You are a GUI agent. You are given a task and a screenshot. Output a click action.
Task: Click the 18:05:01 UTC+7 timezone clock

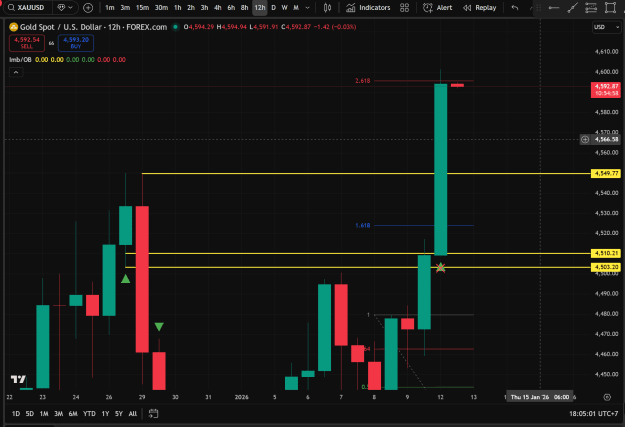[x=594, y=414]
